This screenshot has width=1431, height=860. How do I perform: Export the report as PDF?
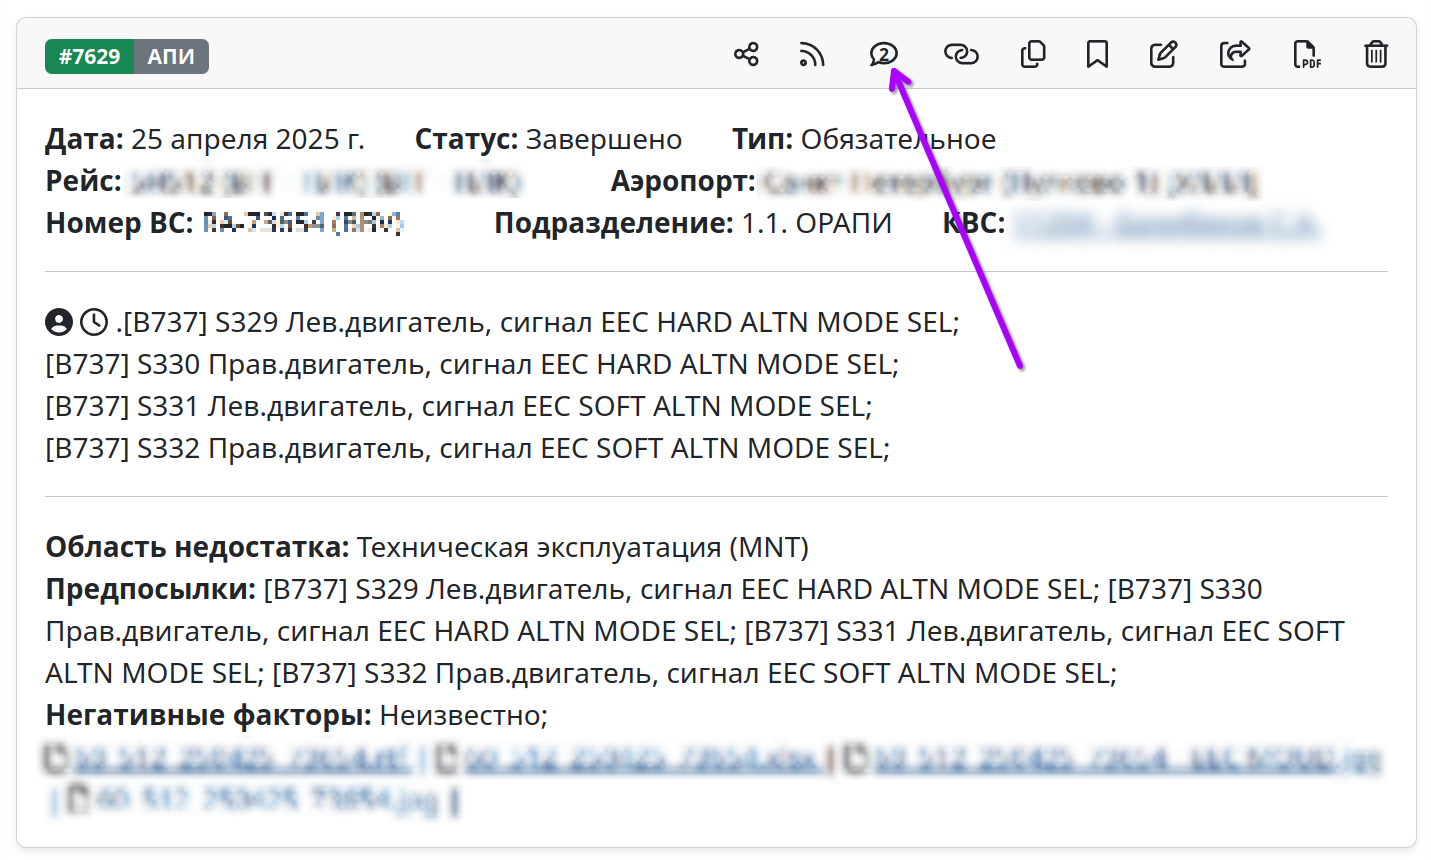click(1306, 54)
